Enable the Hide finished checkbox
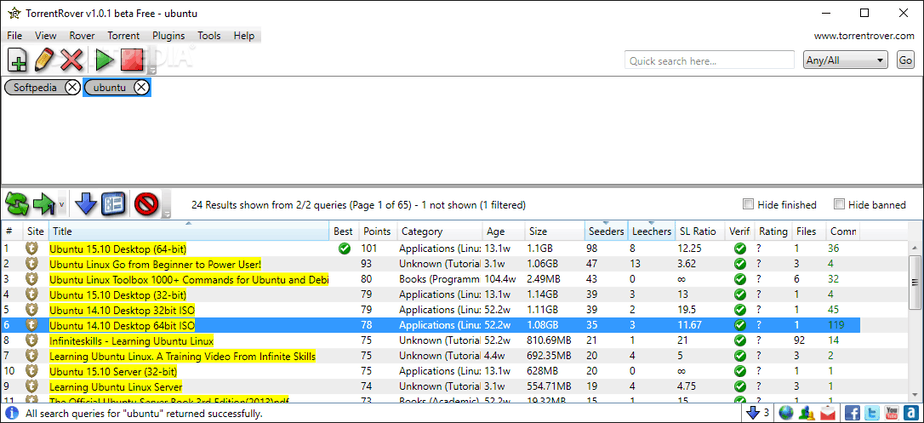 748,204
